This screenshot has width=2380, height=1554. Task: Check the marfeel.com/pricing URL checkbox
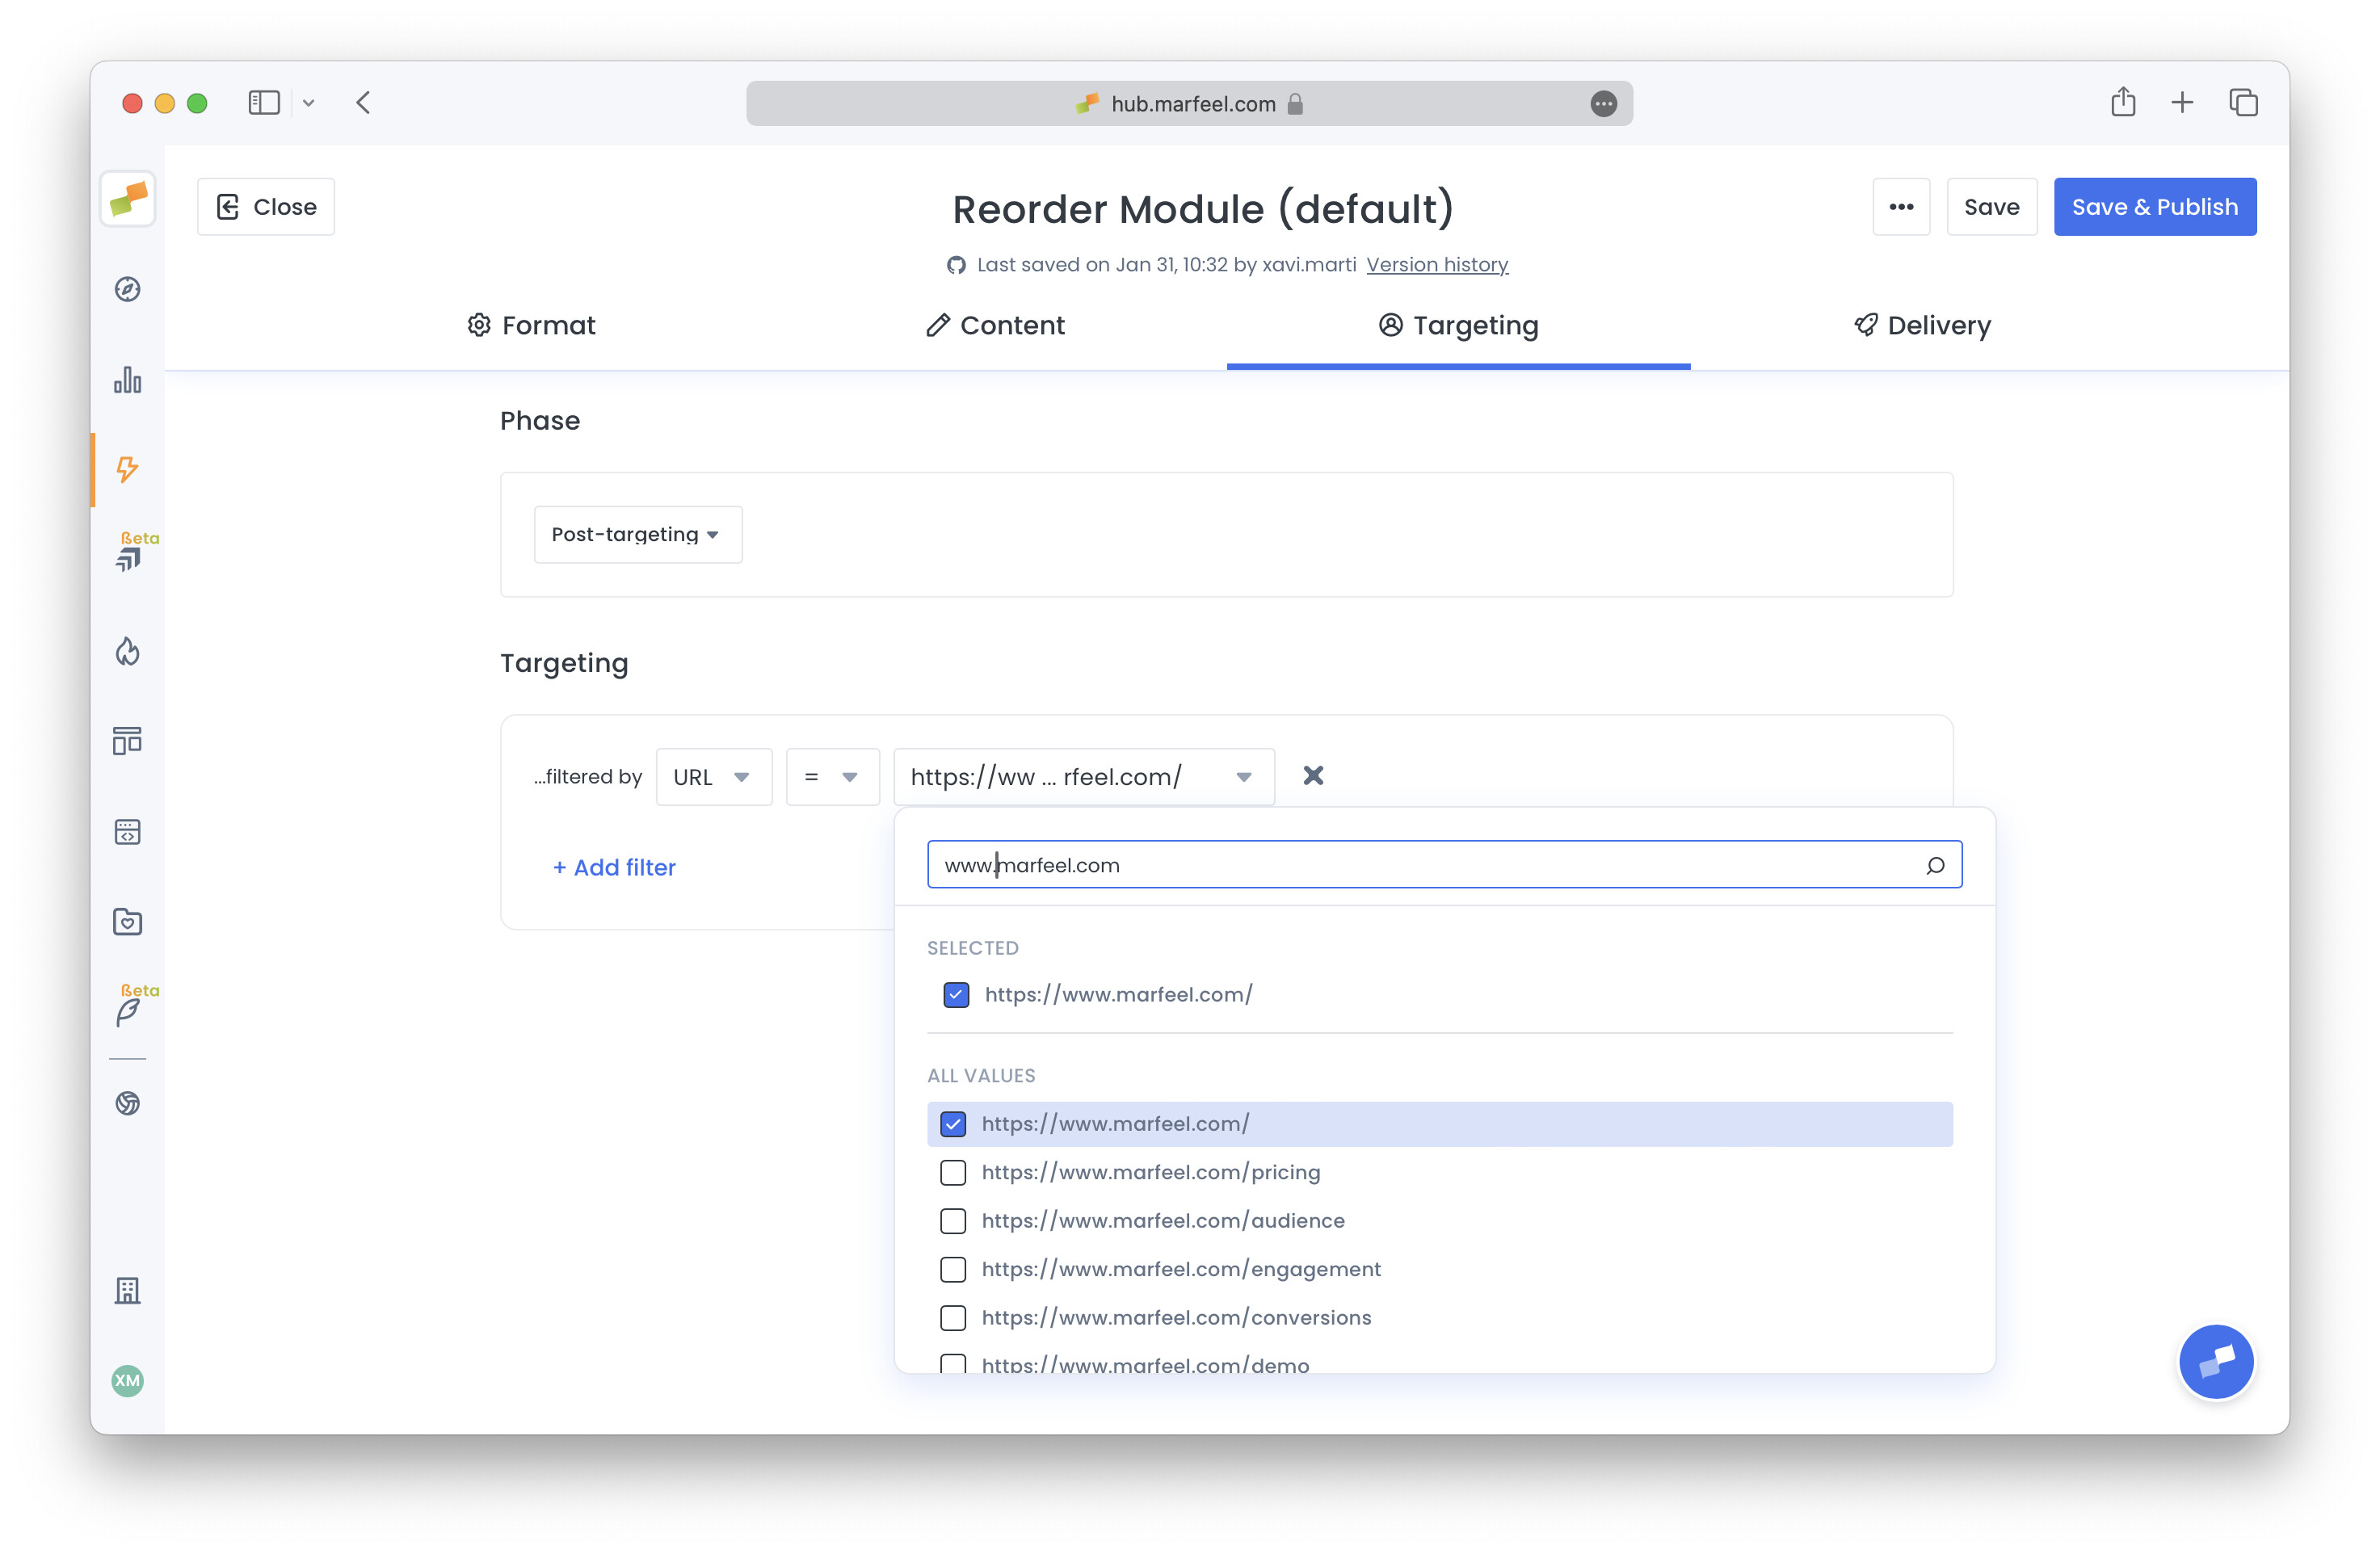click(x=953, y=1172)
